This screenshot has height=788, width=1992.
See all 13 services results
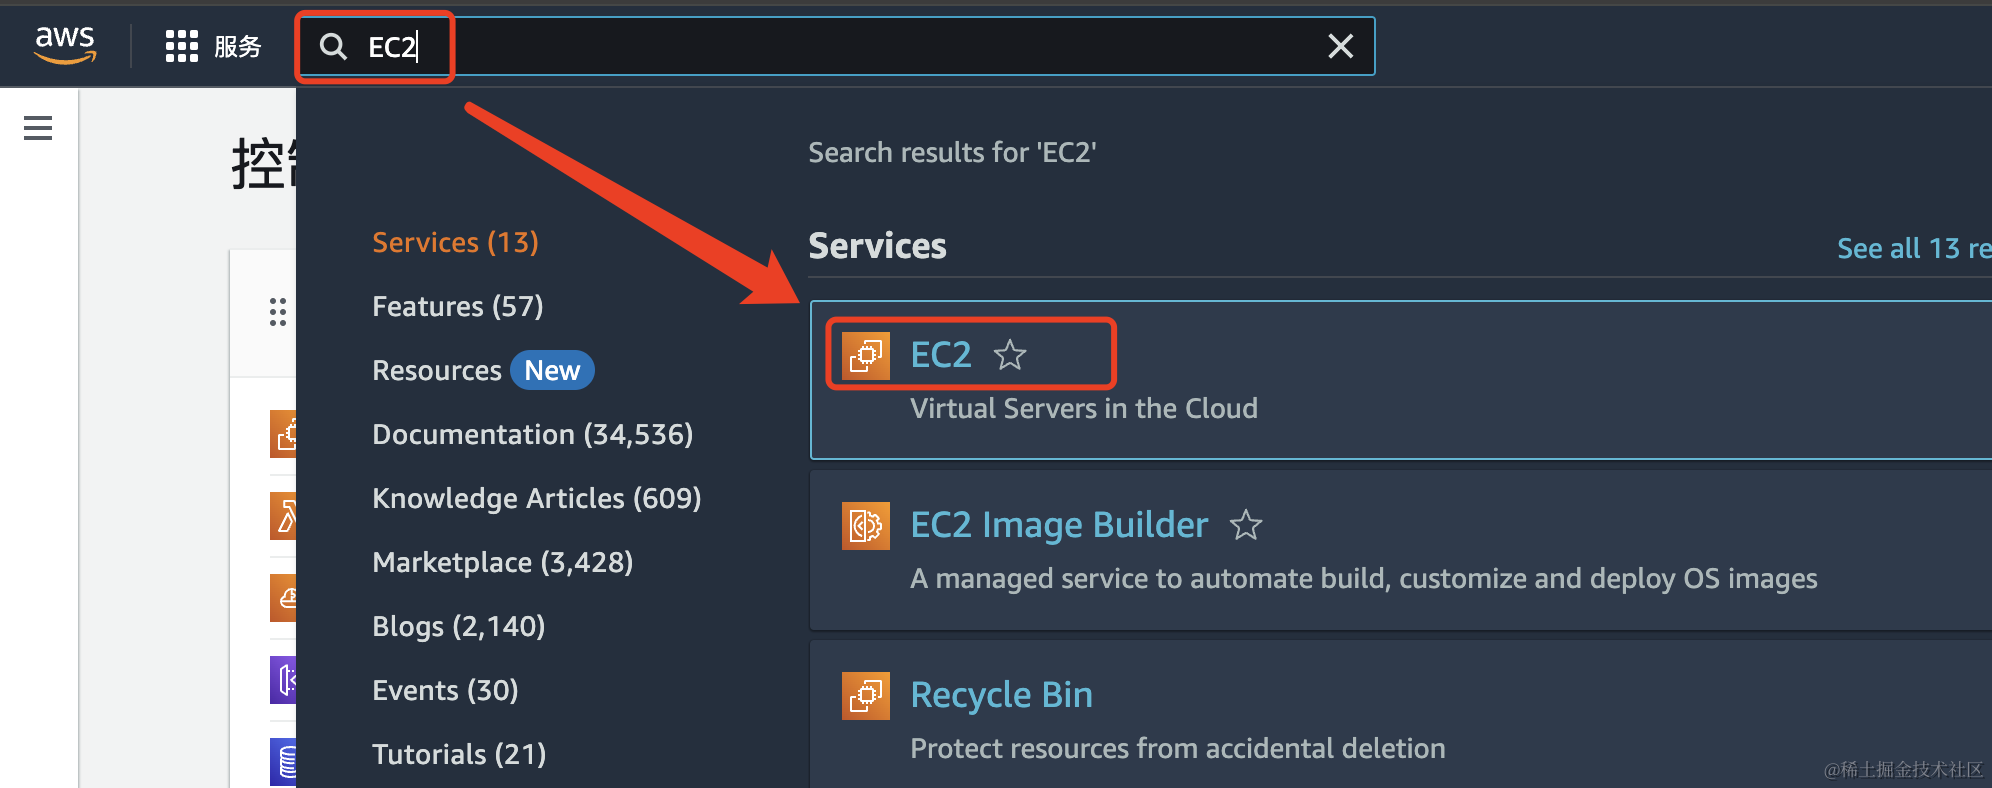click(x=1914, y=248)
